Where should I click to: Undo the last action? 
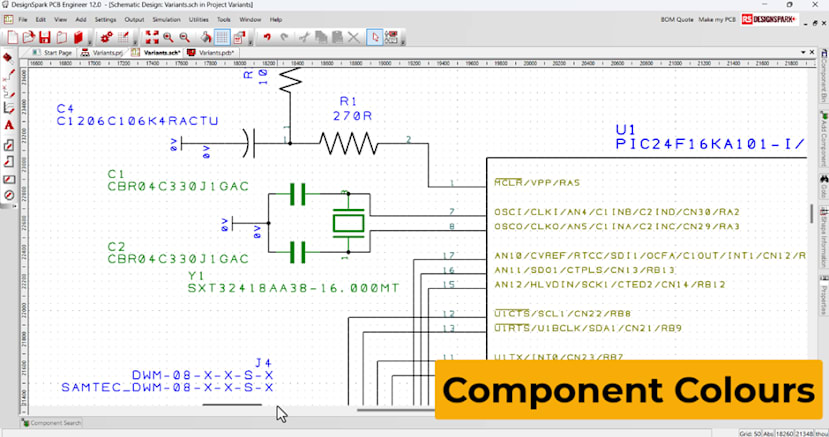pos(267,37)
